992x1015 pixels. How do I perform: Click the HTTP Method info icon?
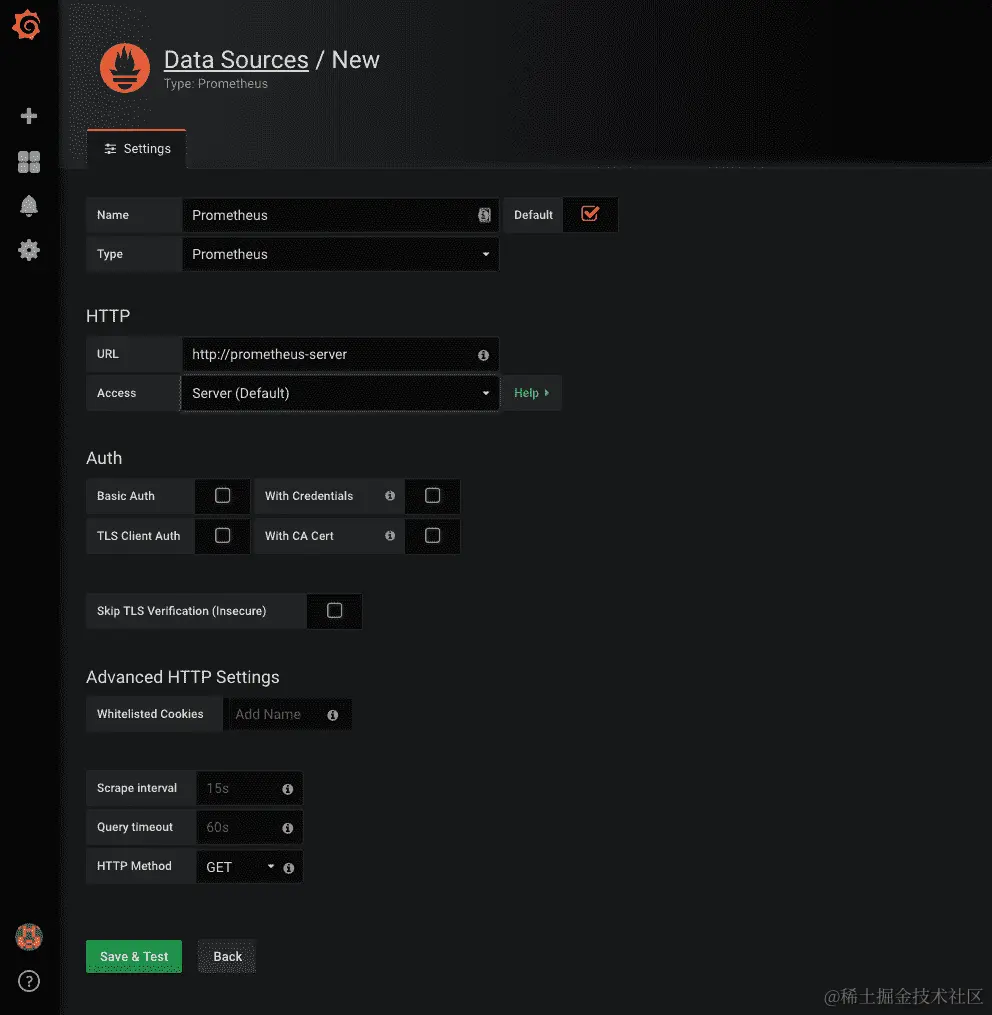point(289,868)
